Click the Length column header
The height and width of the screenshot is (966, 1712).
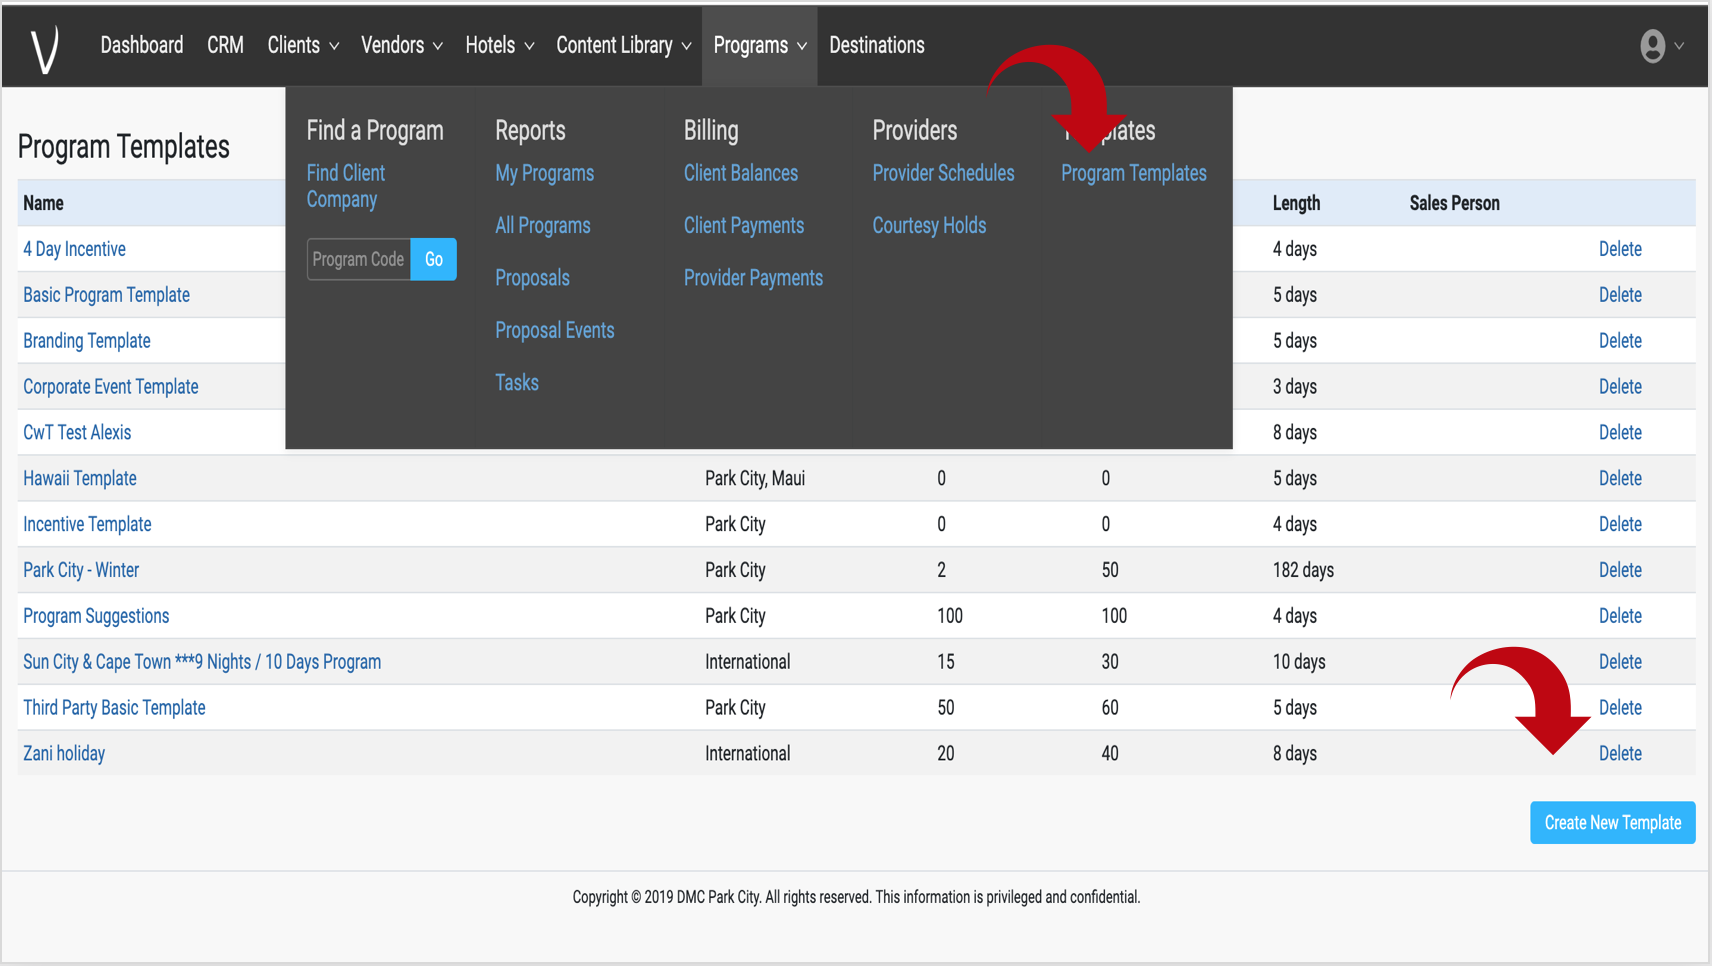pyautogui.click(x=1296, y=203)
